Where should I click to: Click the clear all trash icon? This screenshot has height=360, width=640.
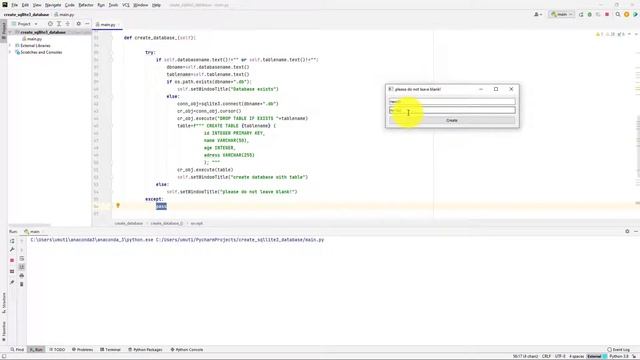pyautogui.click(x=22, y=284)
